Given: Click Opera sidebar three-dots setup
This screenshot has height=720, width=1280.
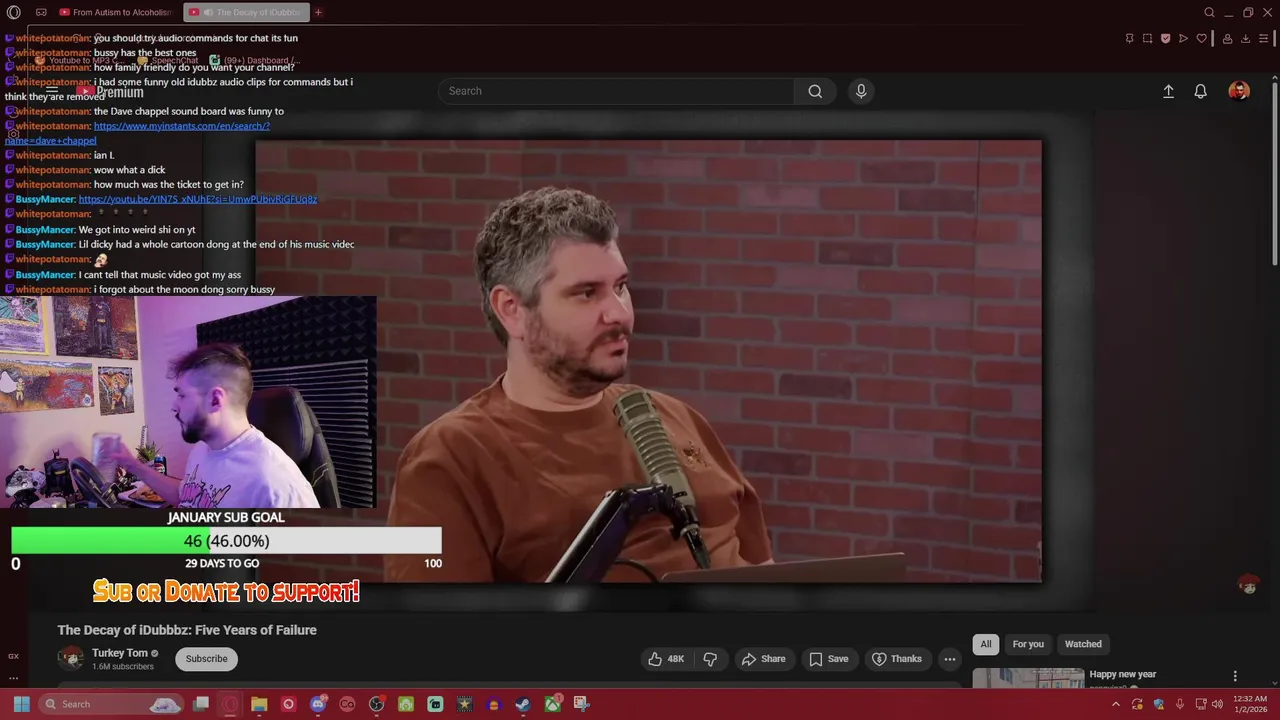Looking at the screenshot, I should coord(13,677).
